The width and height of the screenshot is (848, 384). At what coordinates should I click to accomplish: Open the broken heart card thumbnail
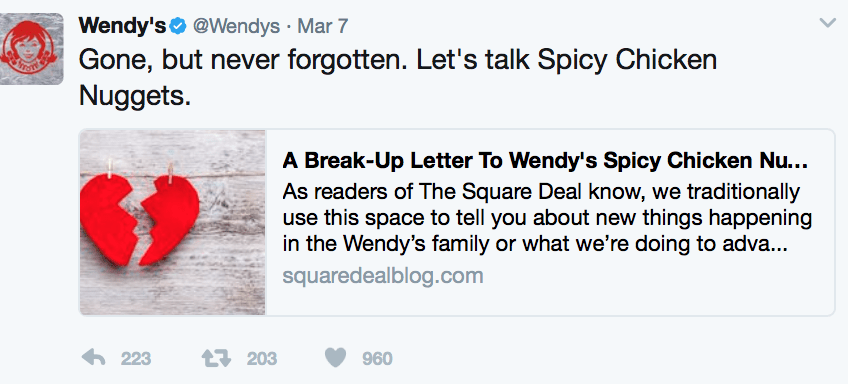(173, 222)
